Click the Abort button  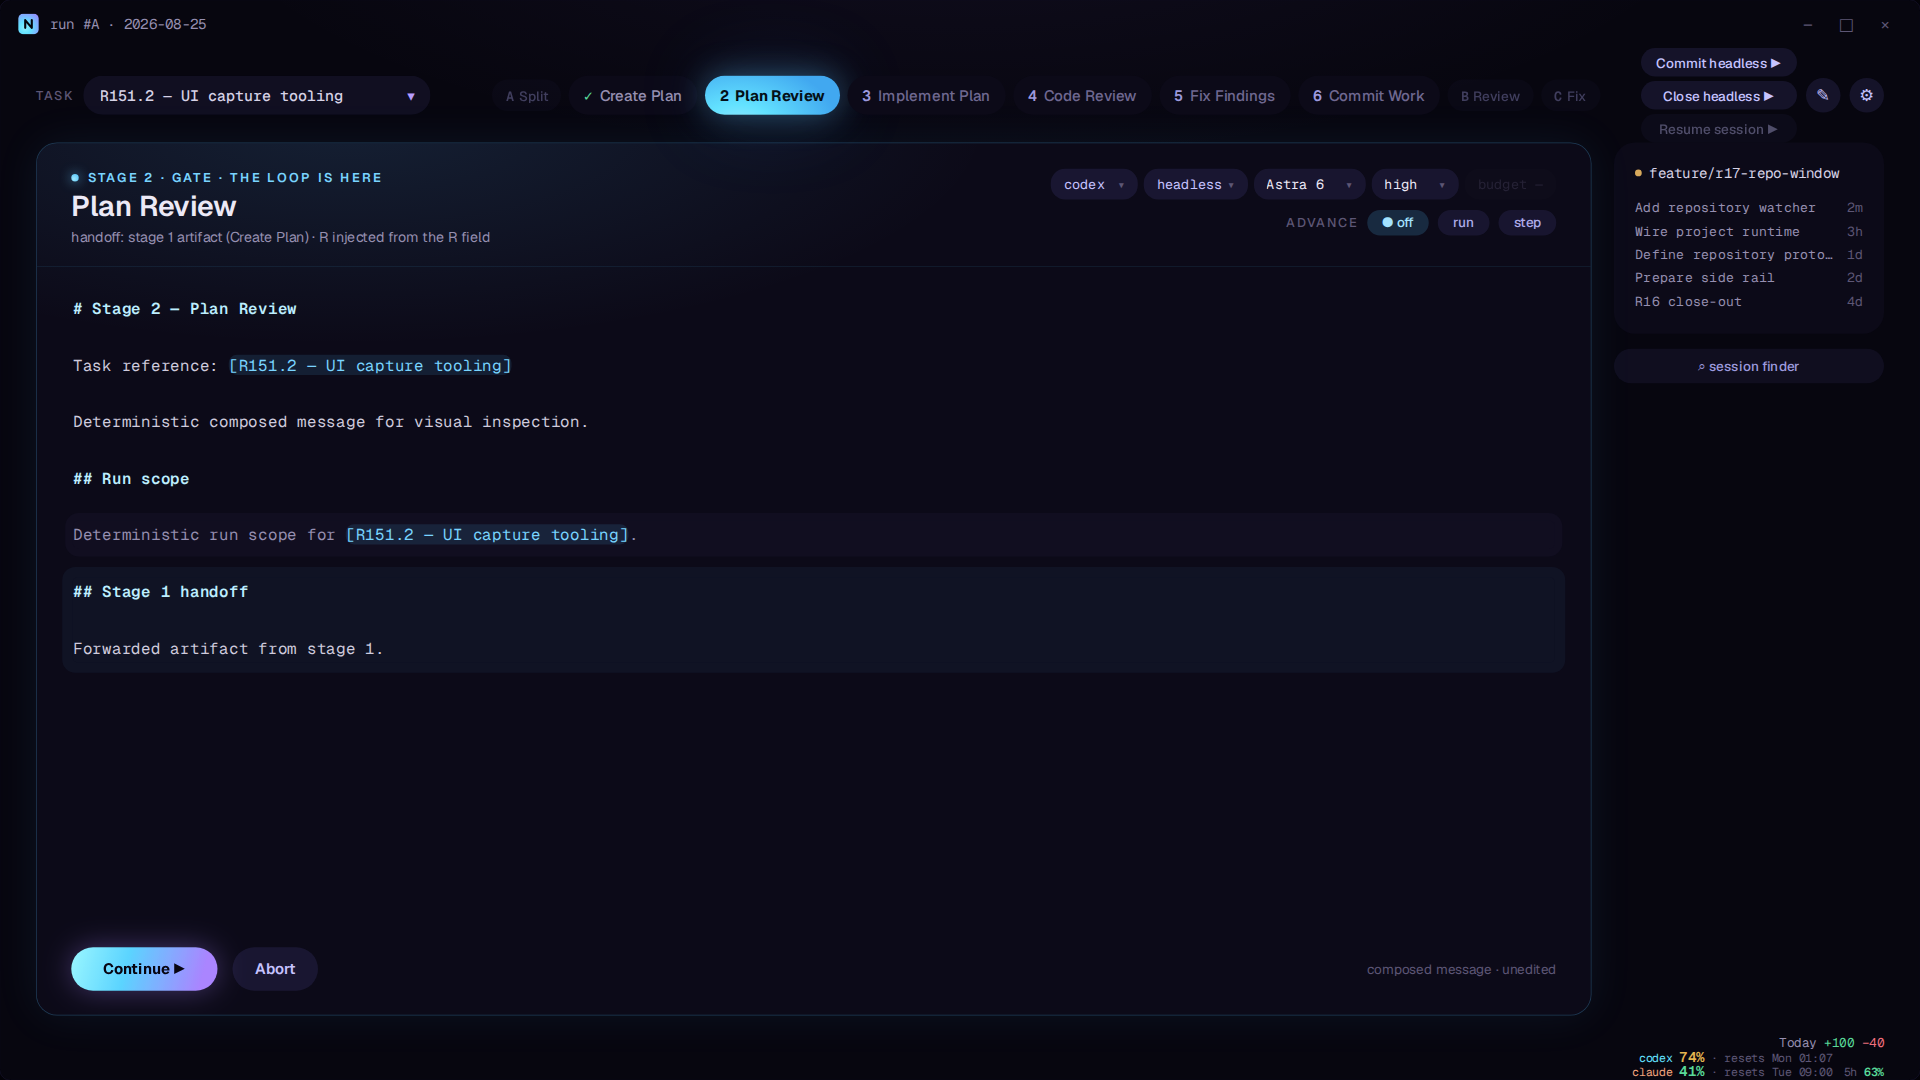click(275, 969)
